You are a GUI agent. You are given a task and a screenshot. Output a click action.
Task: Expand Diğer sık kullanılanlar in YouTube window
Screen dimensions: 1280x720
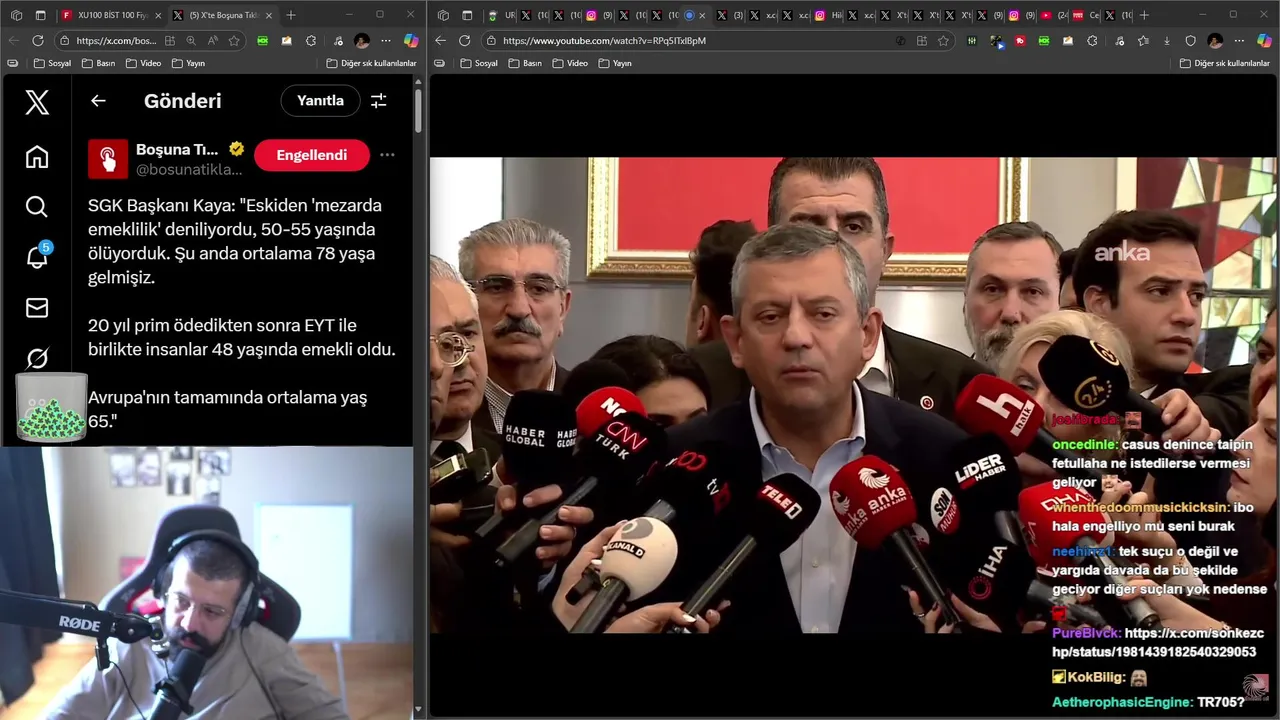pos(1224,63)
